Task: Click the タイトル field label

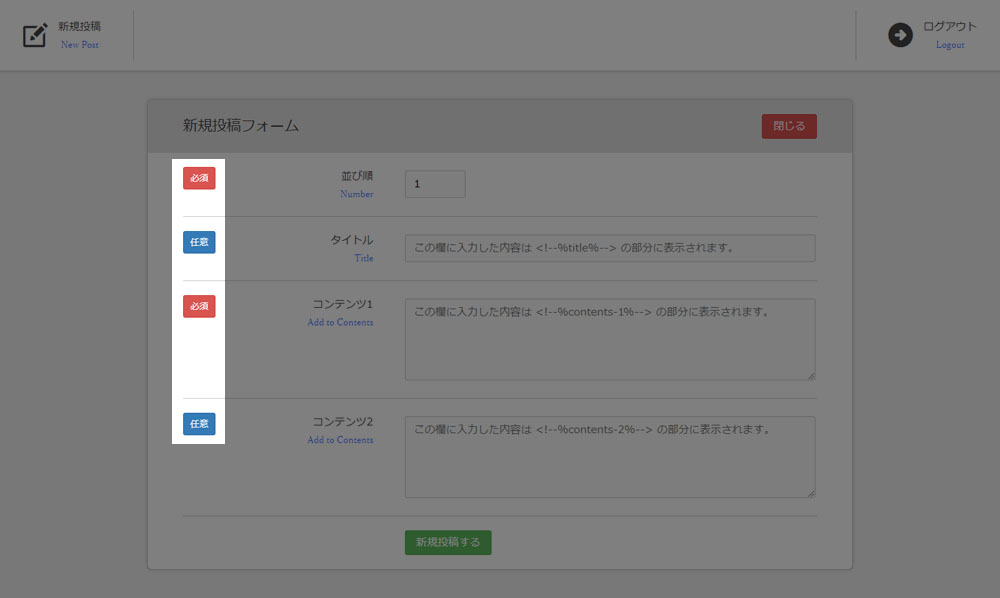Action: pos(351,240)
